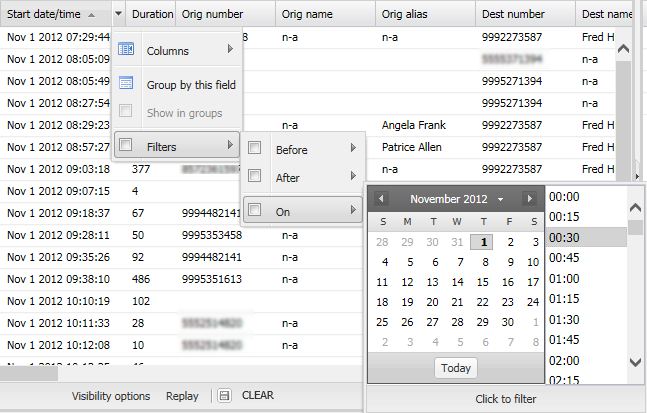Tick the On filter checkbox
The width and height of the screenshot is (647, 413).
pyautogui.click(x=255, y=210)
